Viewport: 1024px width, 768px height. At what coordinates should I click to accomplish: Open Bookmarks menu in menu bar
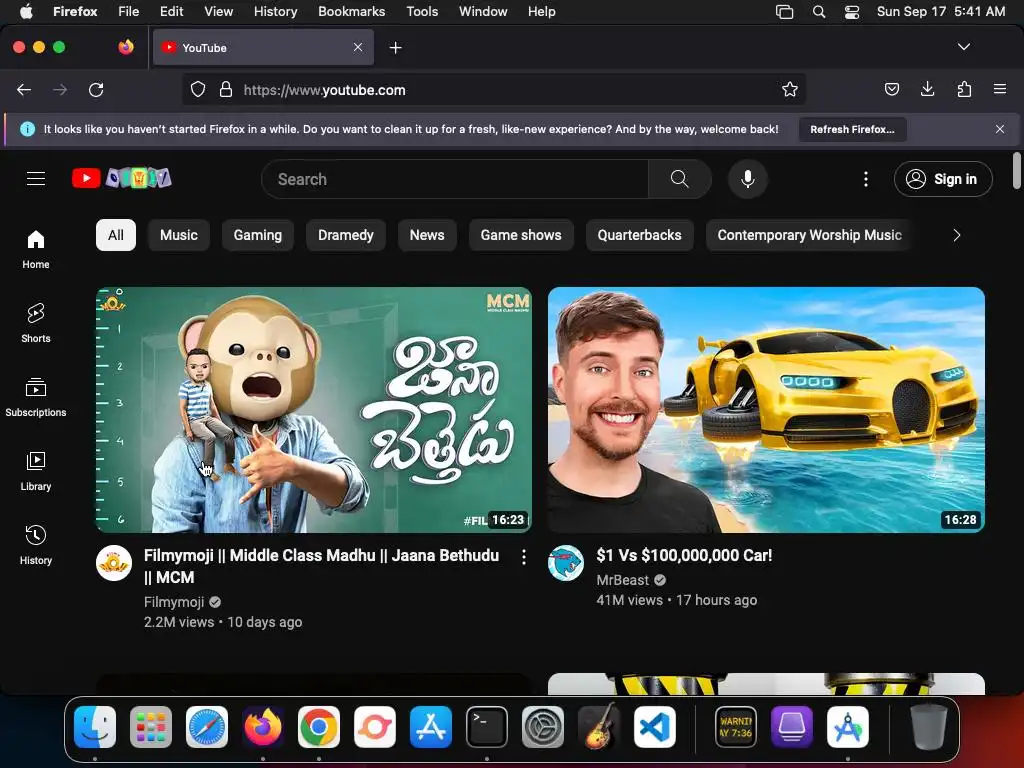(x=351, y=11)
